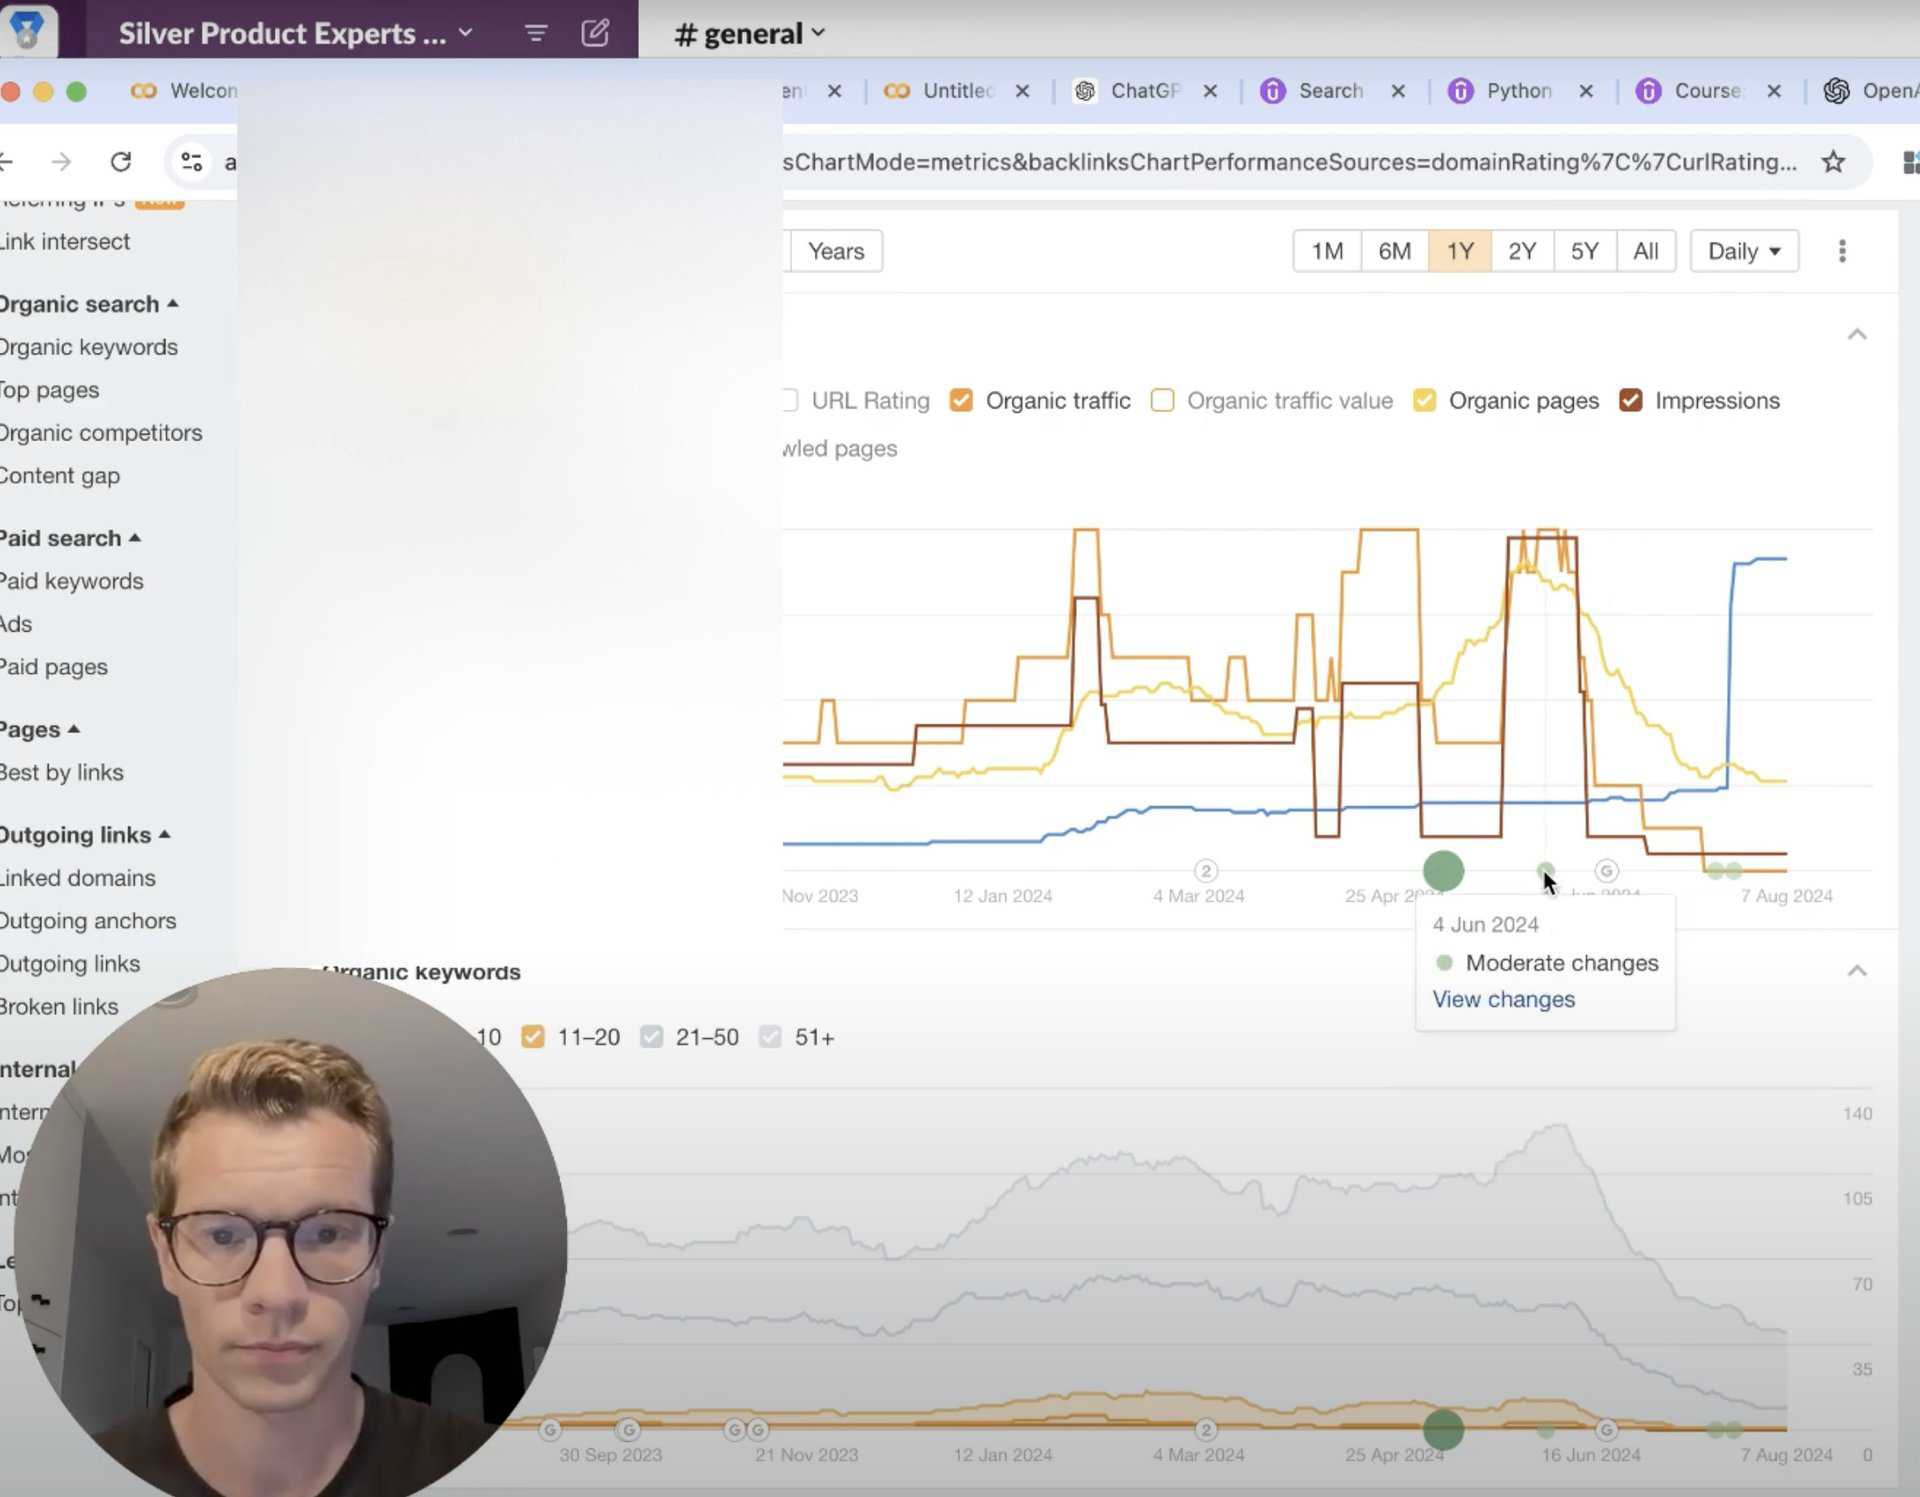Open Top pages in sidebar
The height and width of the screenshot is (1497, 1920).
50,390
